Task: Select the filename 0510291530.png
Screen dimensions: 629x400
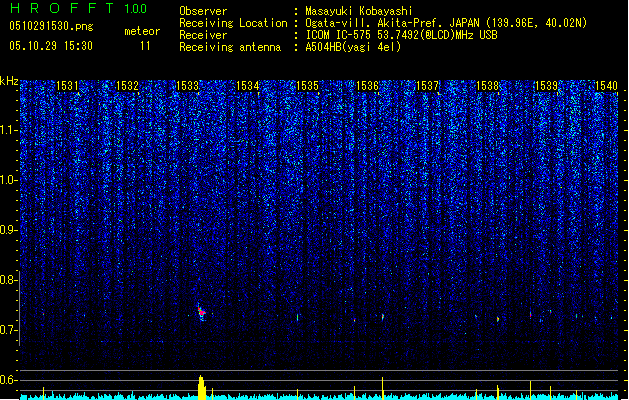Action: (51, 26)
